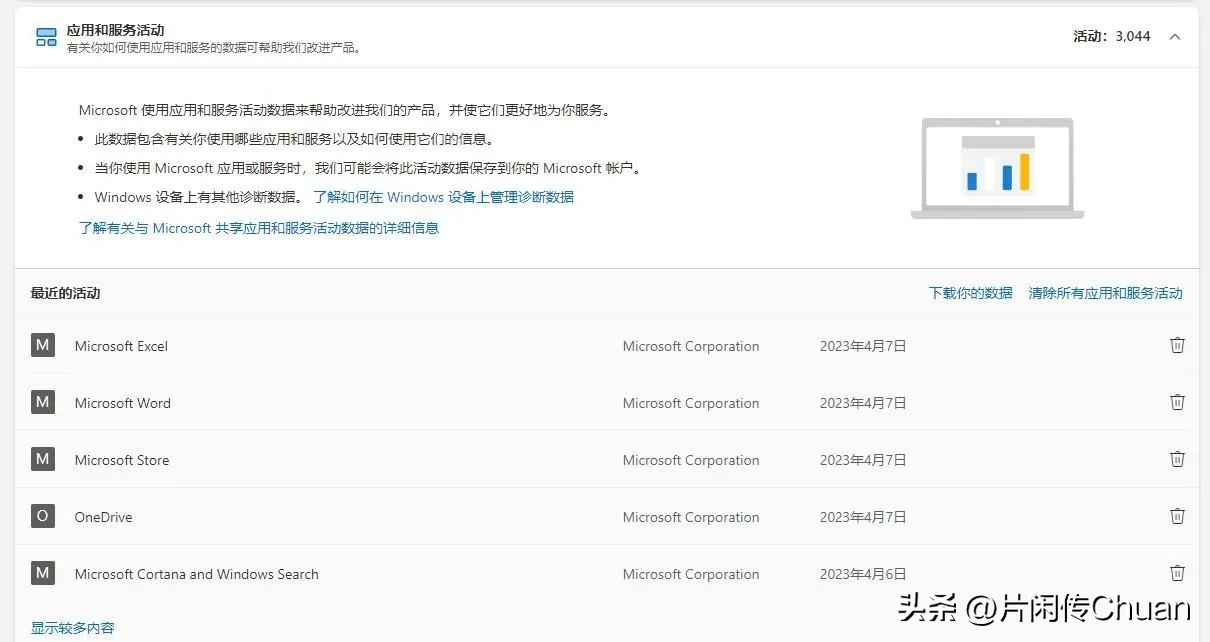This screenshot has height=642, width=1210.
Task: Open the 下载你的数据 link
Action: 970,293
